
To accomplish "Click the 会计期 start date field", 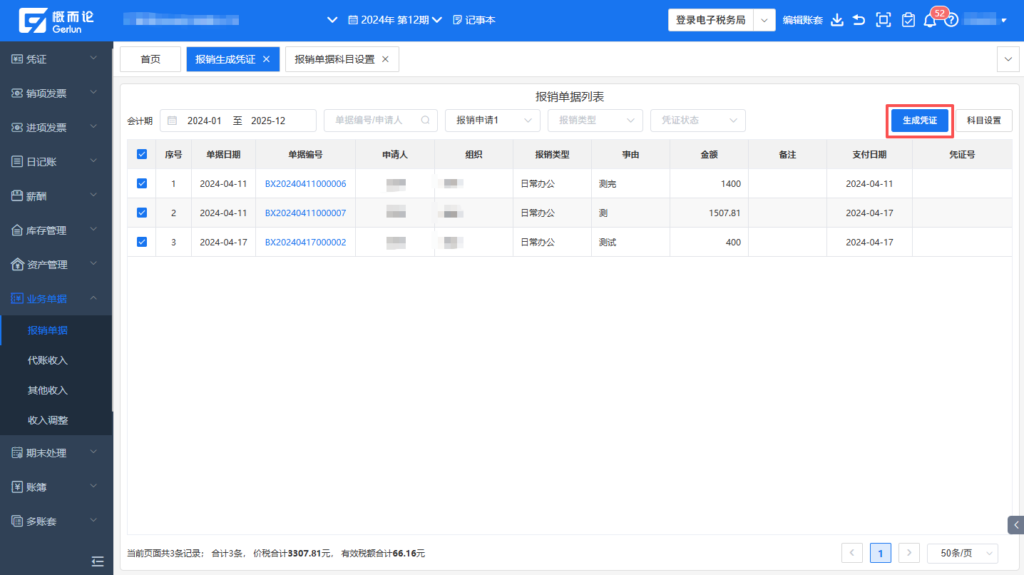I will [204, 120].
